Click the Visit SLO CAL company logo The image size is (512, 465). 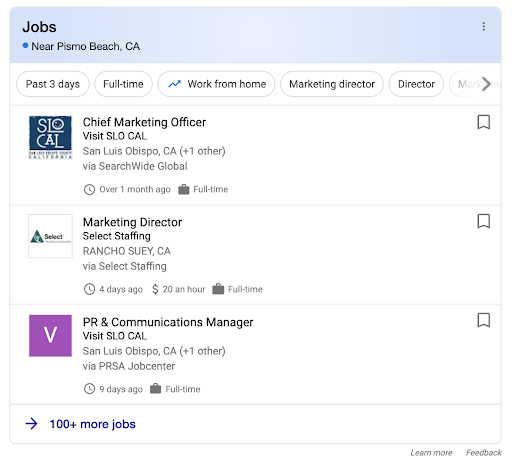coord(50,137)
